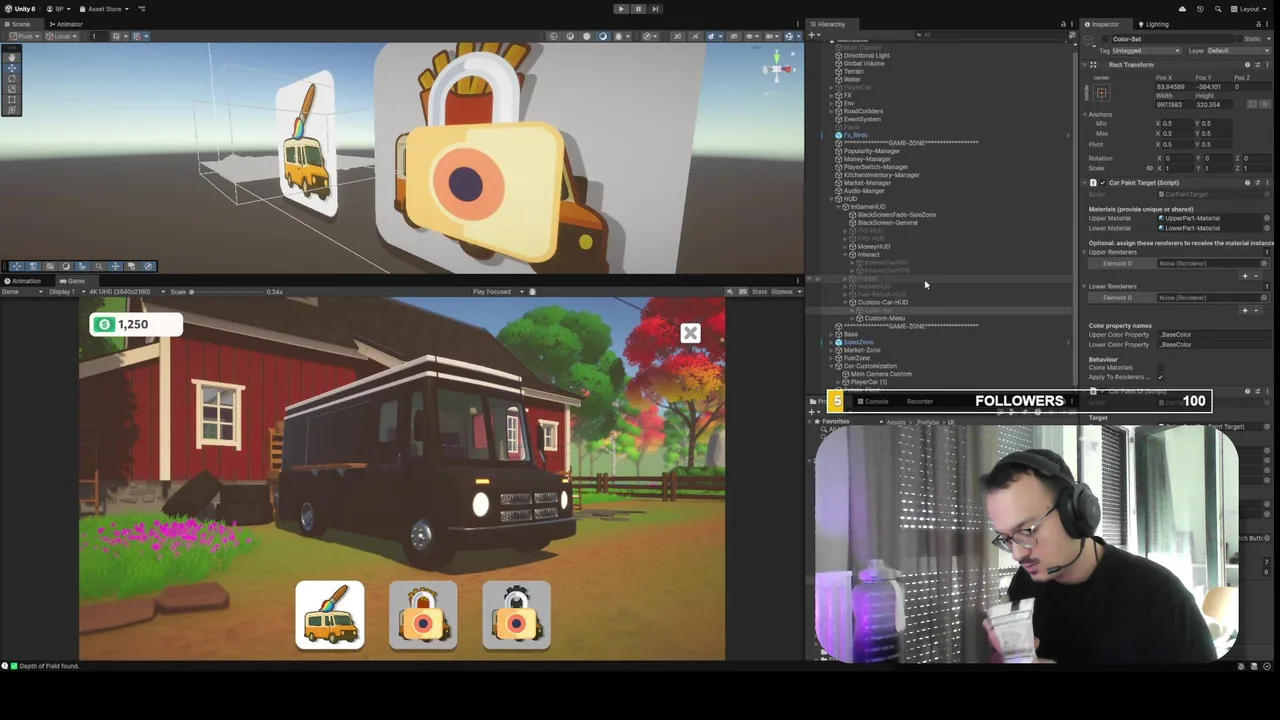Select Money-Manager in Hierarchy
The height and width of the screenshot is (720, 1280).
coord(866,159)
